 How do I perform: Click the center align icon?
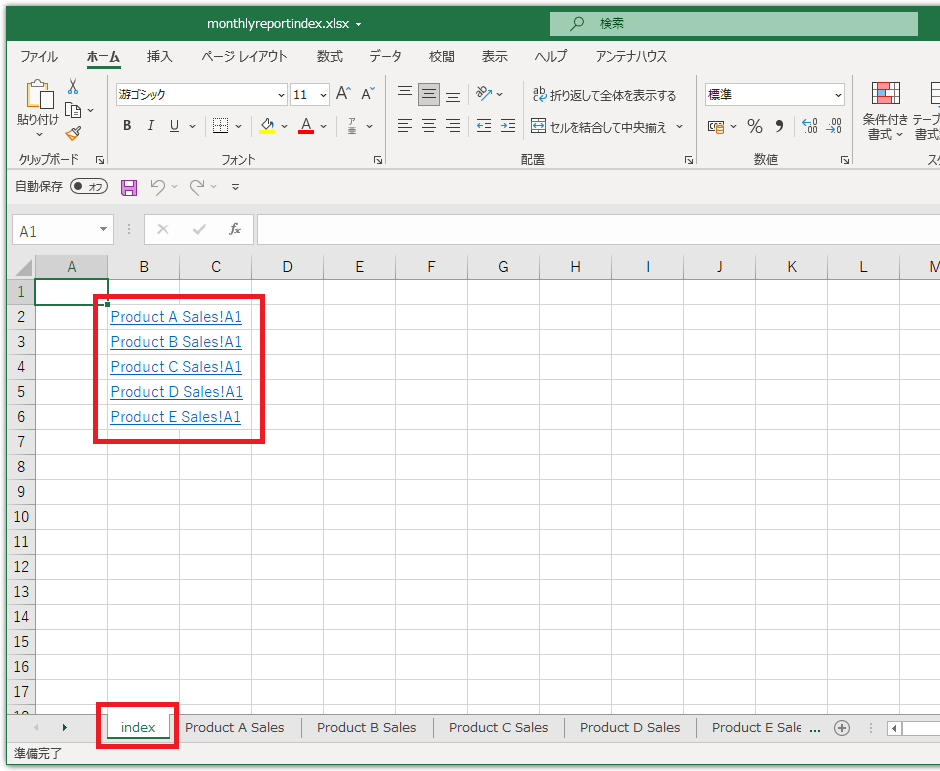point(428,125)
